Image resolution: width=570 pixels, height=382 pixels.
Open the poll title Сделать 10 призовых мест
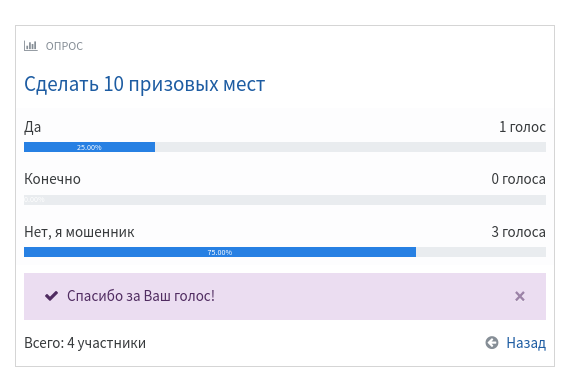145,84
